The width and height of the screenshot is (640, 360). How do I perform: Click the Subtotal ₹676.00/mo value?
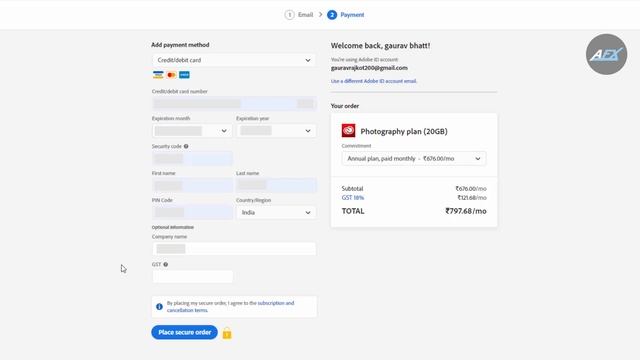click(471, 189)
